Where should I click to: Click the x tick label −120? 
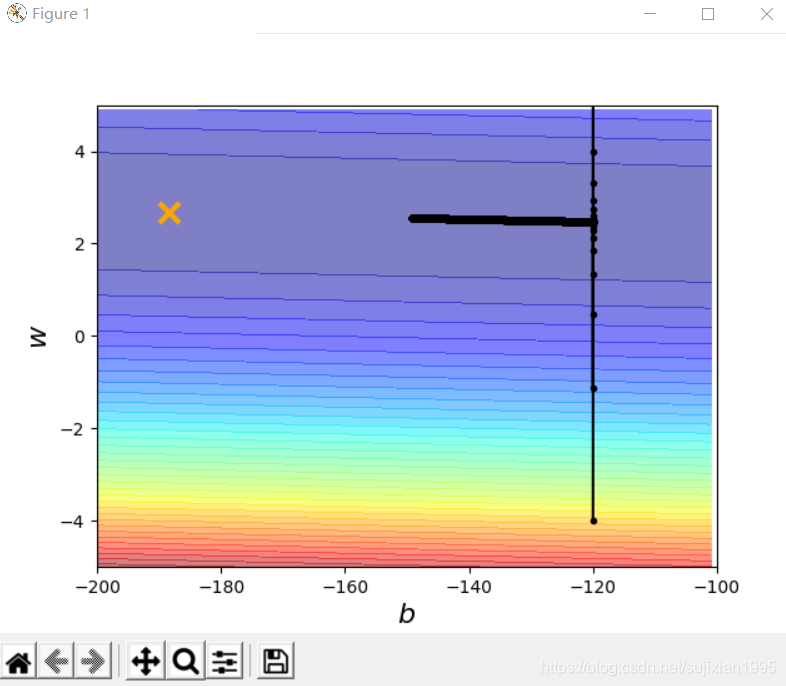[x=593, y=587]
